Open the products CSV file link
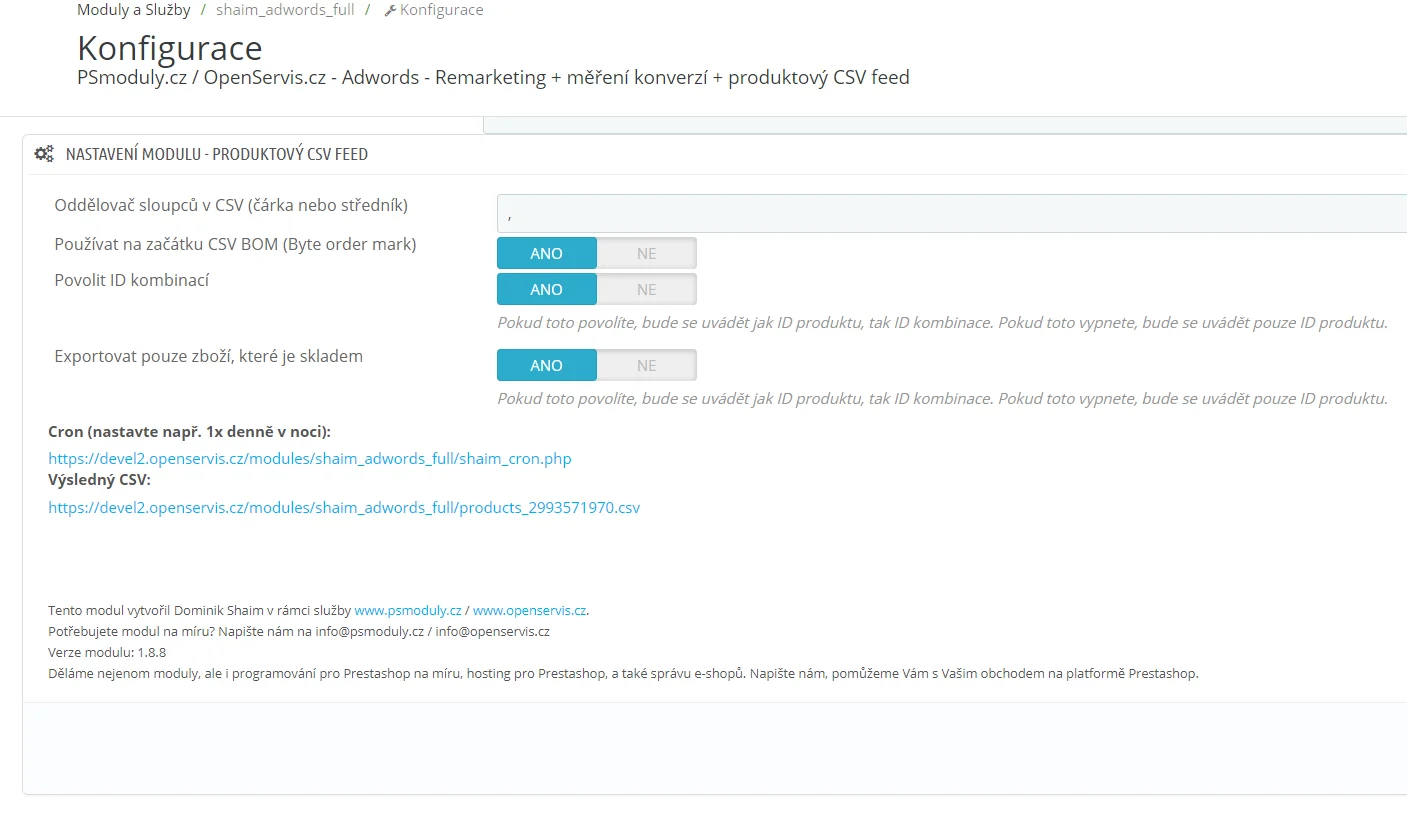This screenshot has width=1407, height=834. coord(344,507)
